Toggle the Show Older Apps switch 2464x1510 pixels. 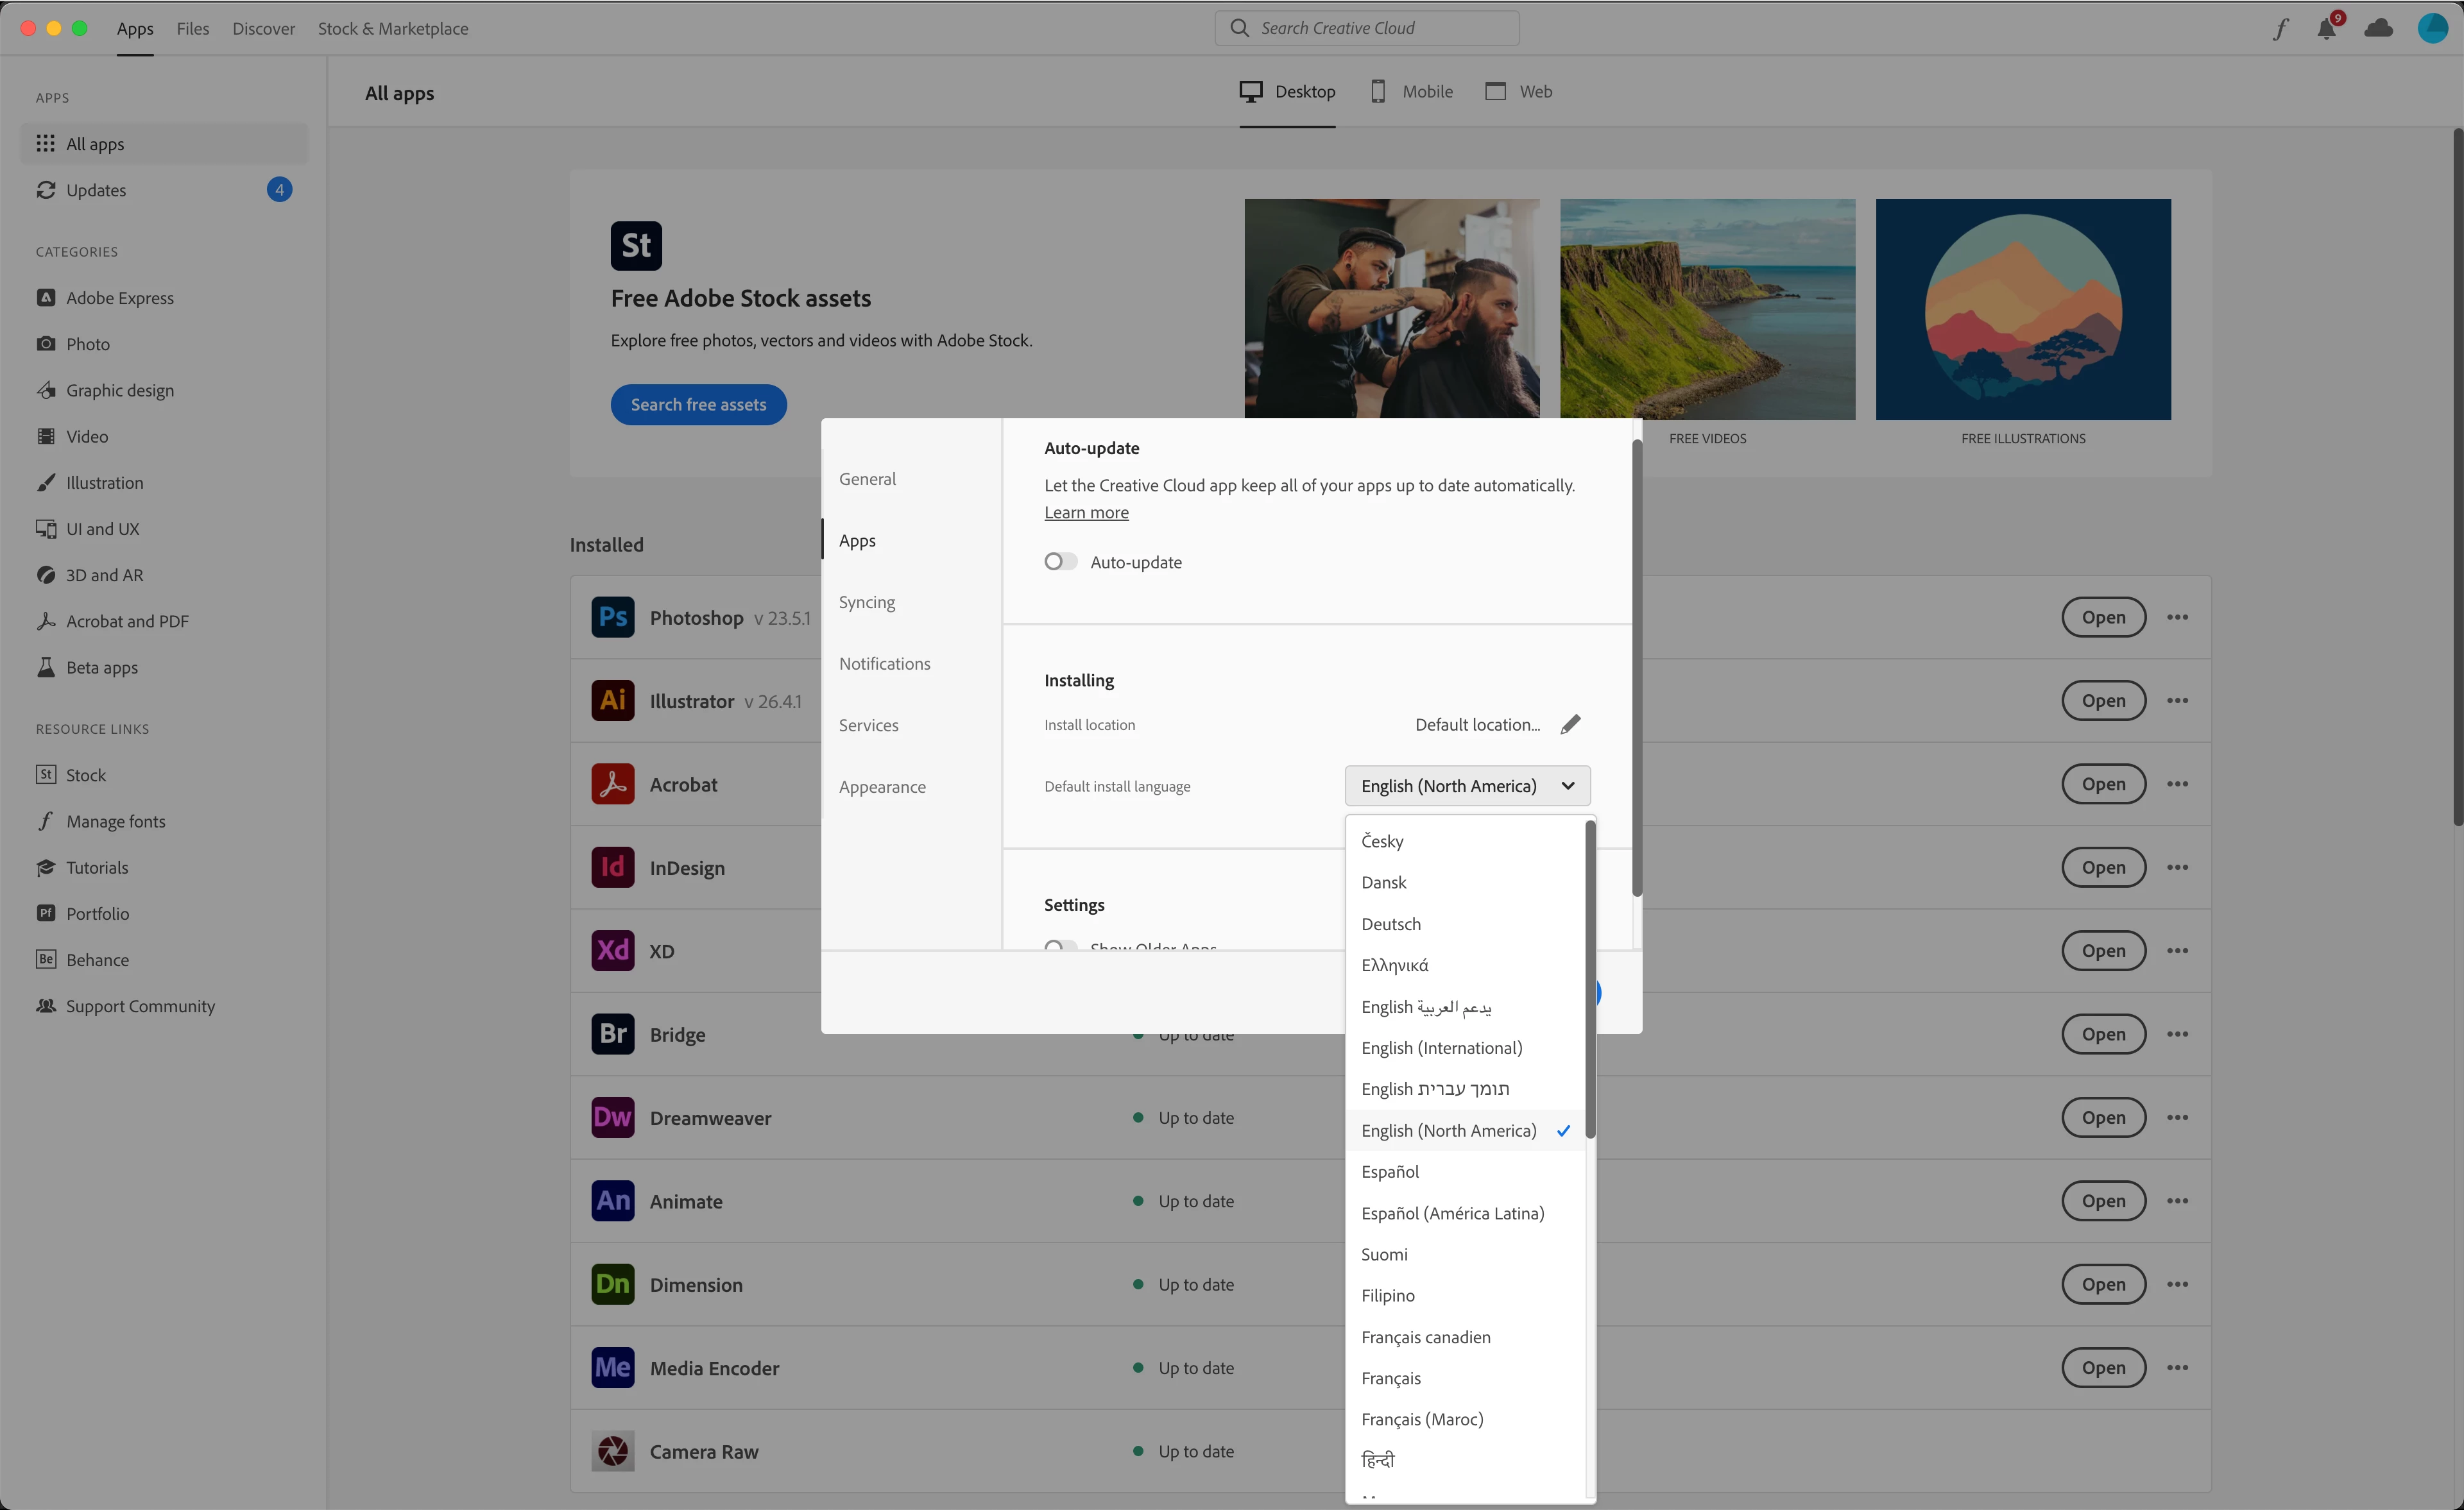(x=1060, y=945)
